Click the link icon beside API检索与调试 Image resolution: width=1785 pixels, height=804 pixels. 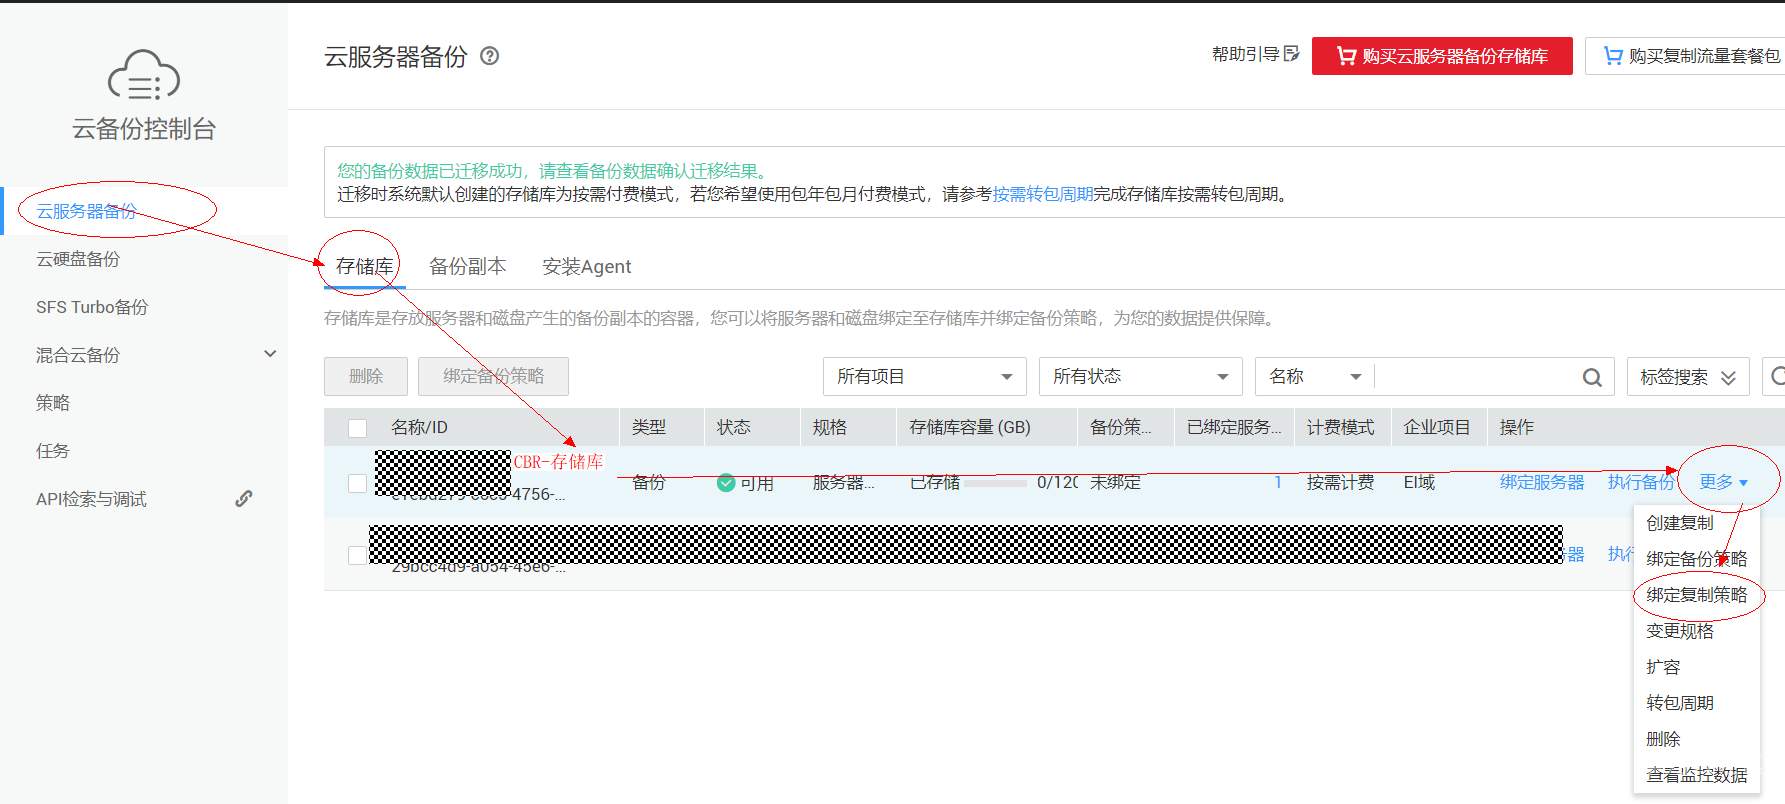244,498
